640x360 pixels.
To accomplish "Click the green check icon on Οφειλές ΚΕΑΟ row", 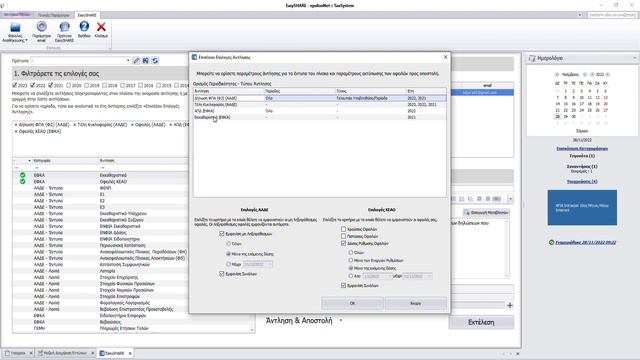I will click(x=22, y=181).
